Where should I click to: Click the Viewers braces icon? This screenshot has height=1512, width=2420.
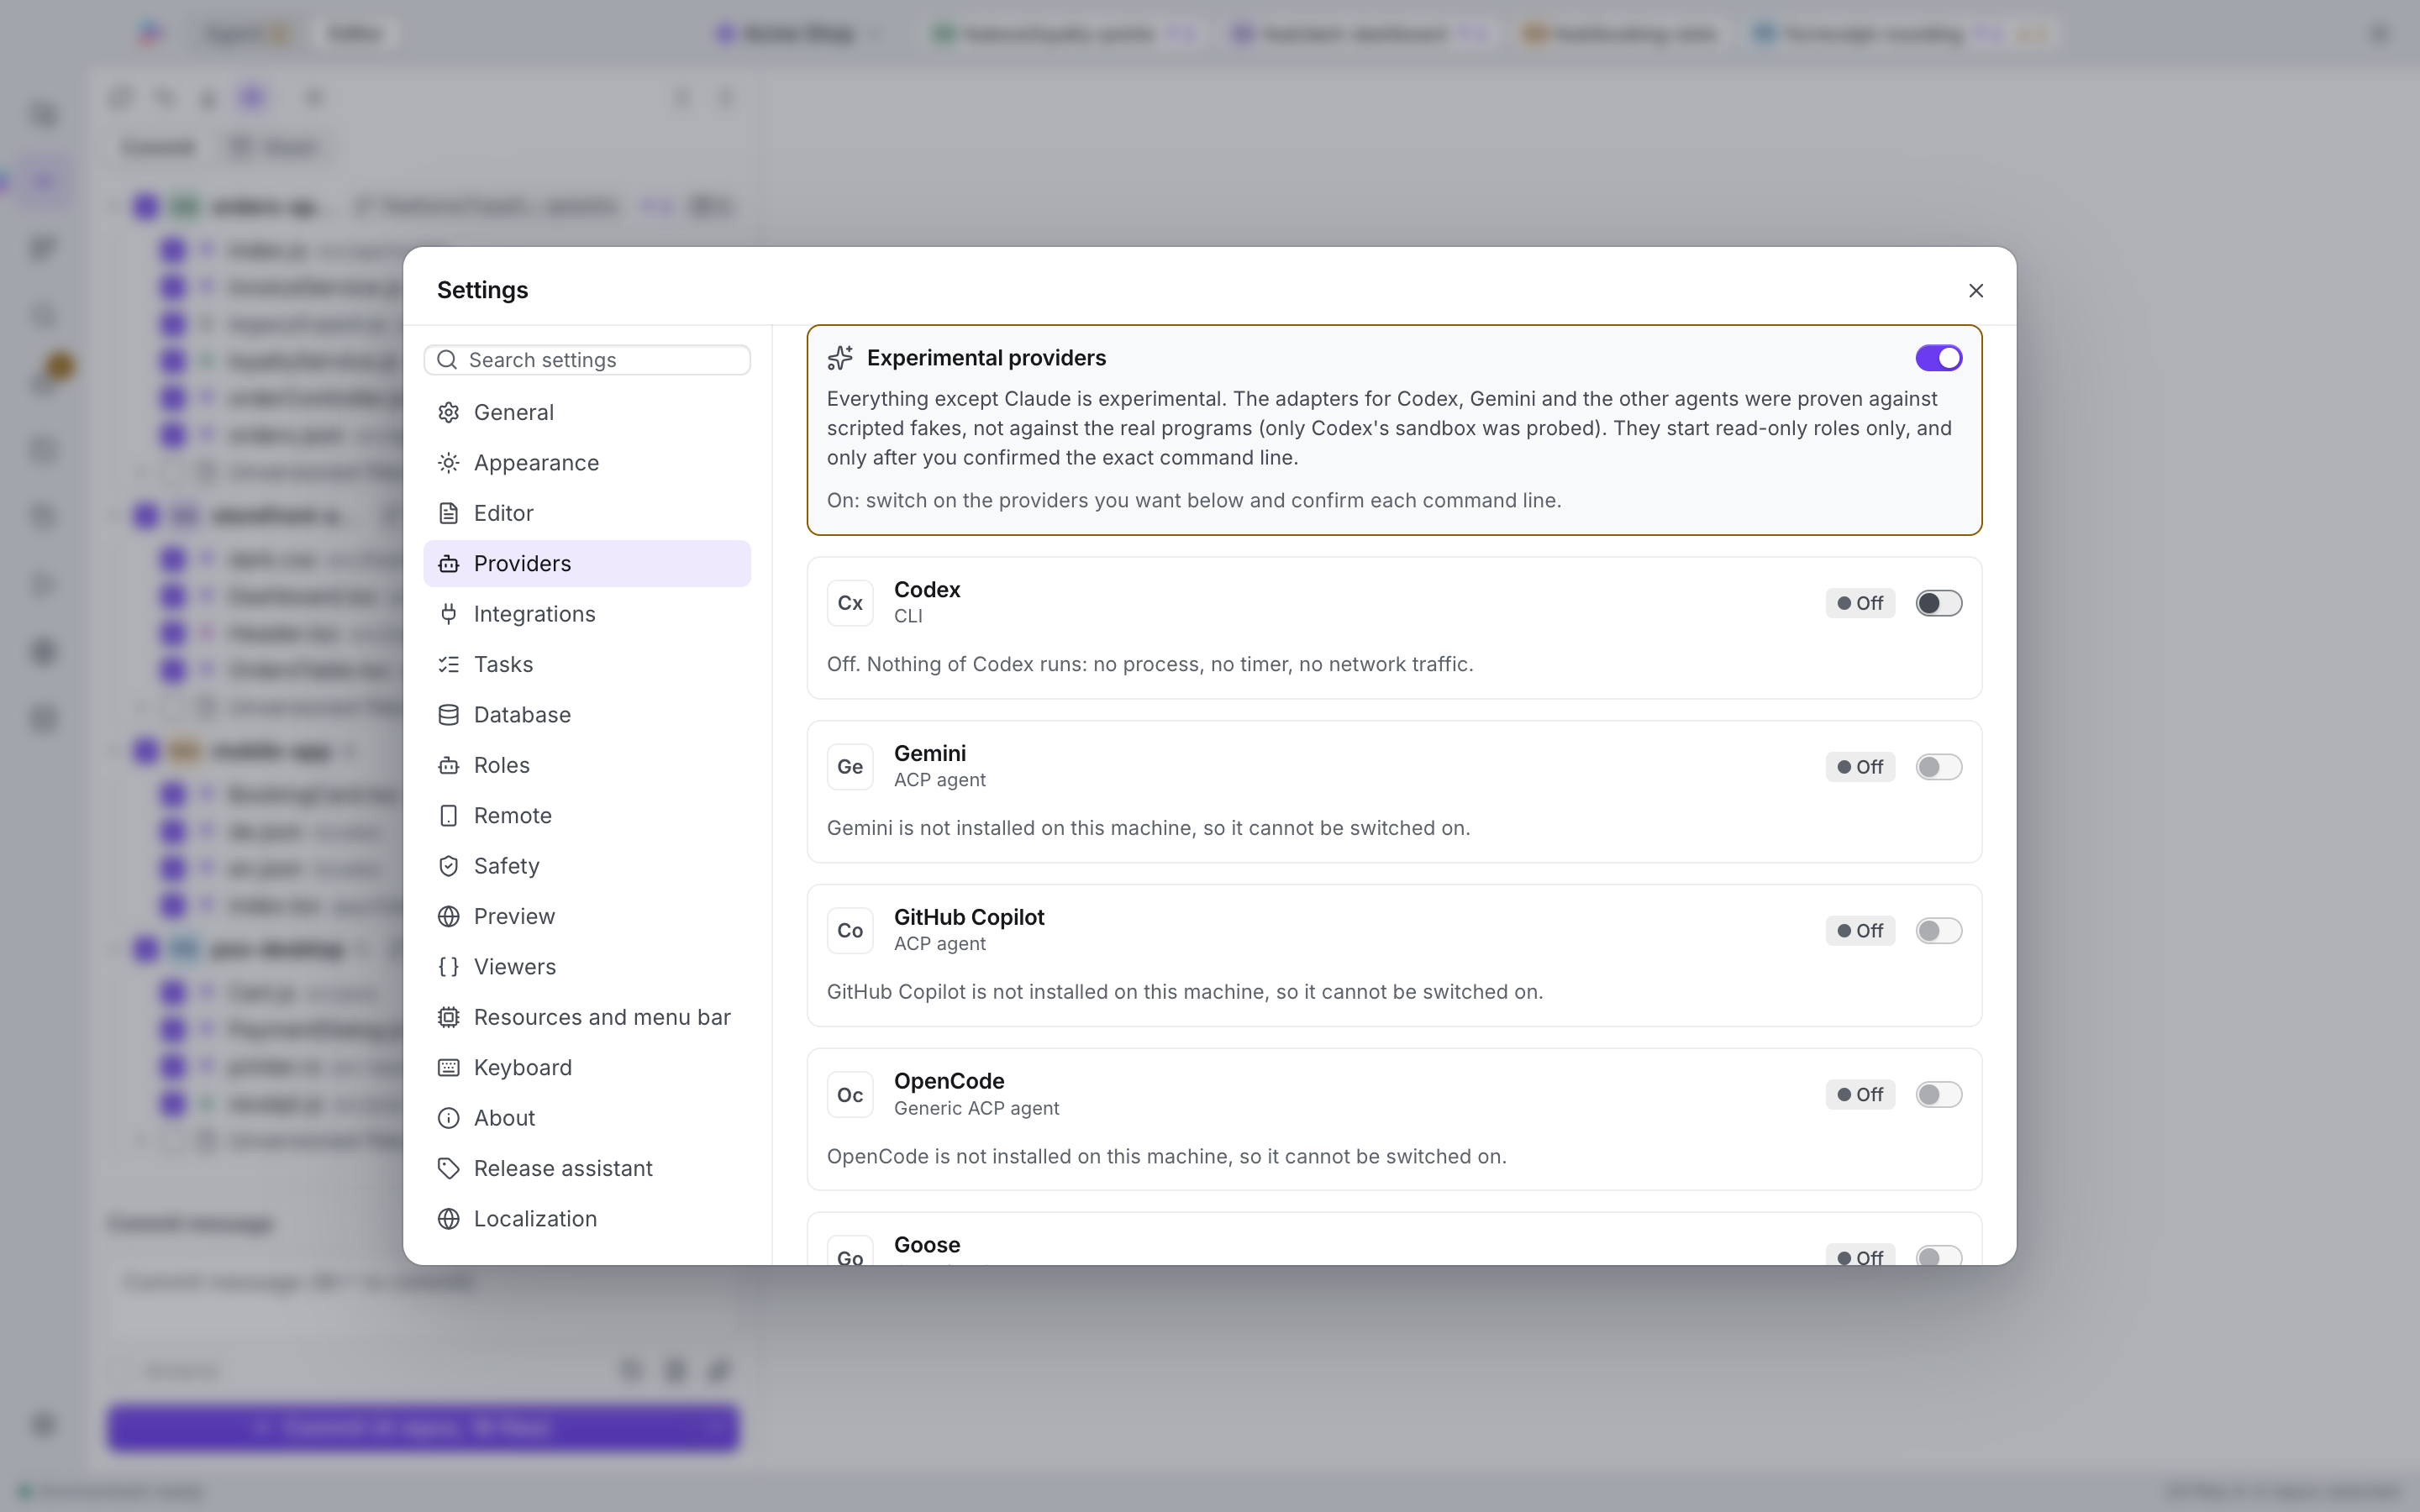point(449,967)
